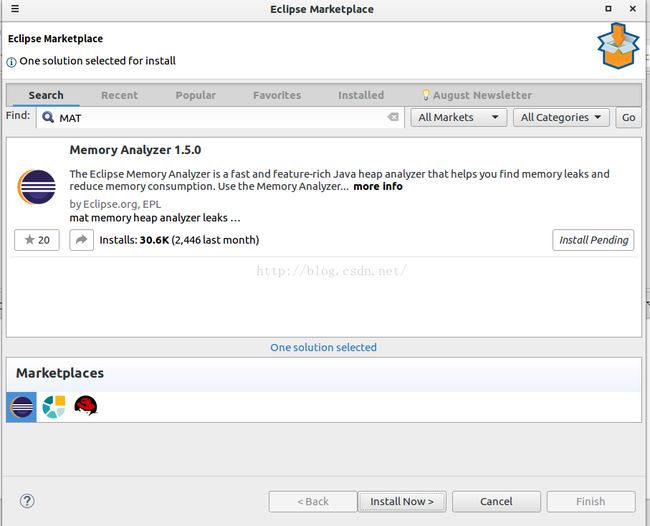The height and width of the screenshot is (526, 650).
Task: Favorite Memory Analyzer with star button
Action: [37, 240]
